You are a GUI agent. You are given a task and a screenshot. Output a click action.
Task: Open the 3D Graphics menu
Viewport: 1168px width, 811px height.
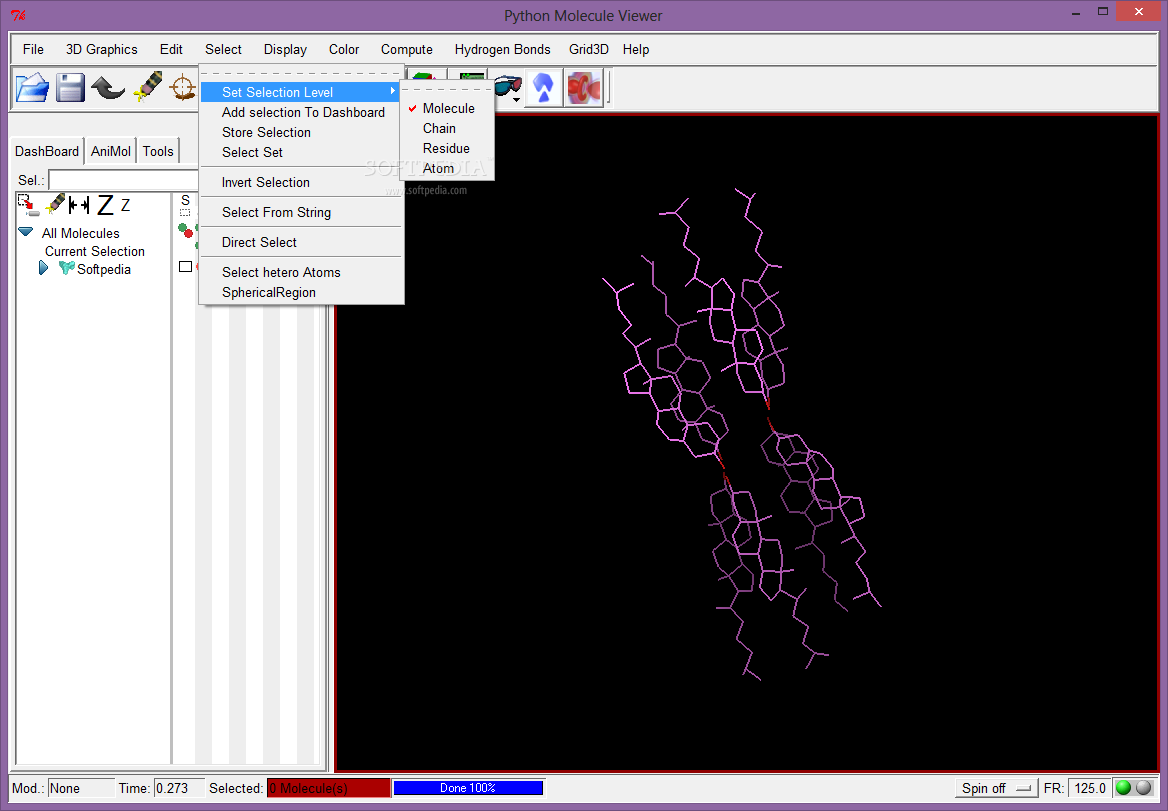click(101, 49)
